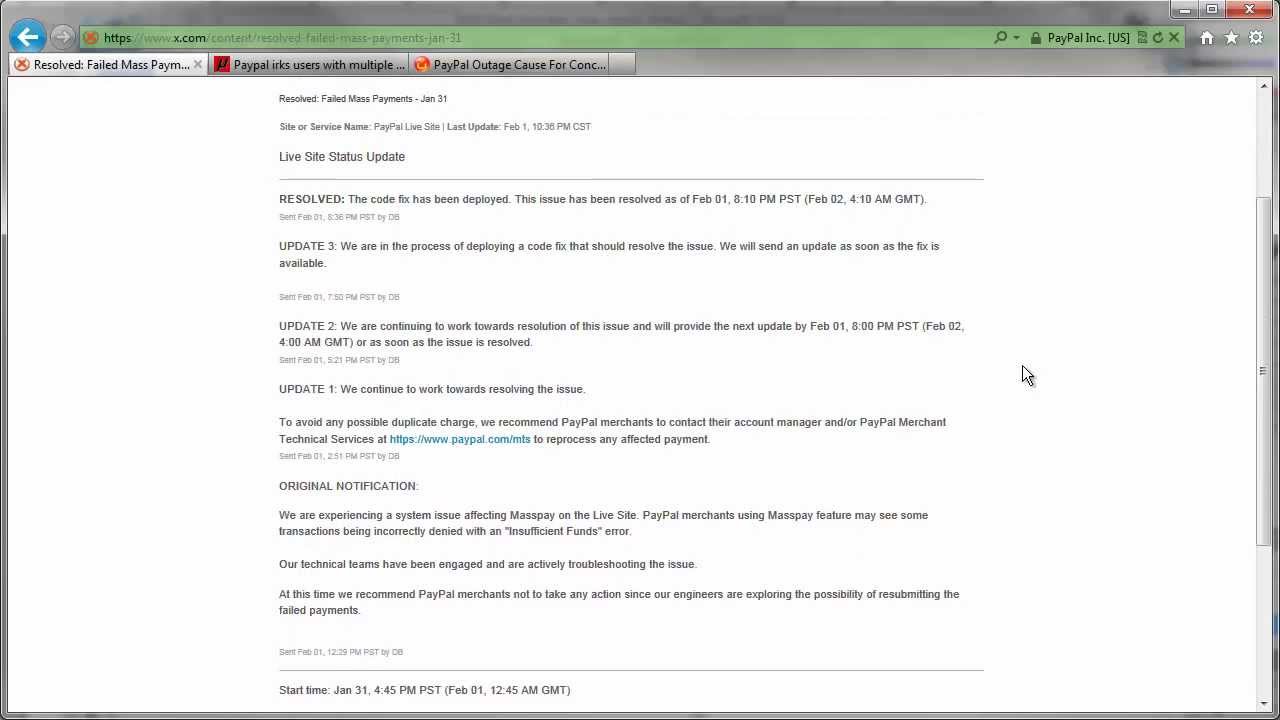Minimize the browser window

pos(1185,10)
